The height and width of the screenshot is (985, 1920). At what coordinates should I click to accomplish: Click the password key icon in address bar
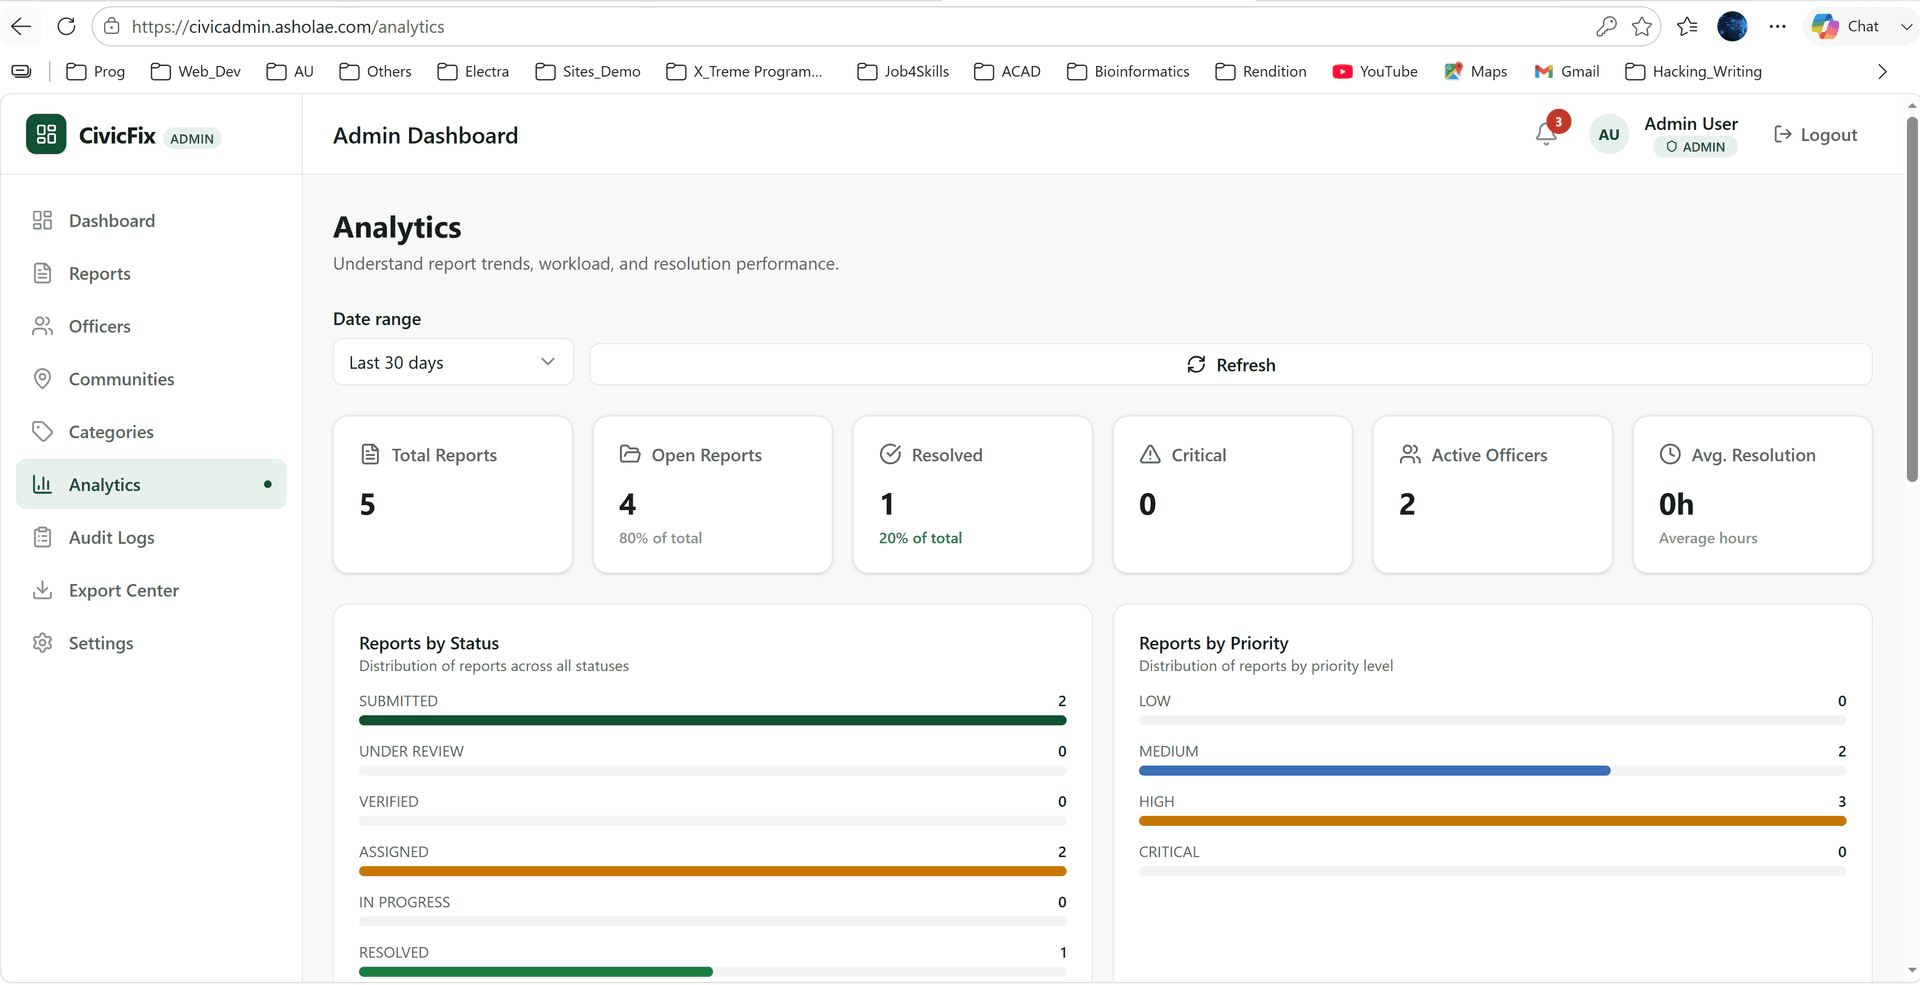pyautogui.click(x=1606, y=26)
